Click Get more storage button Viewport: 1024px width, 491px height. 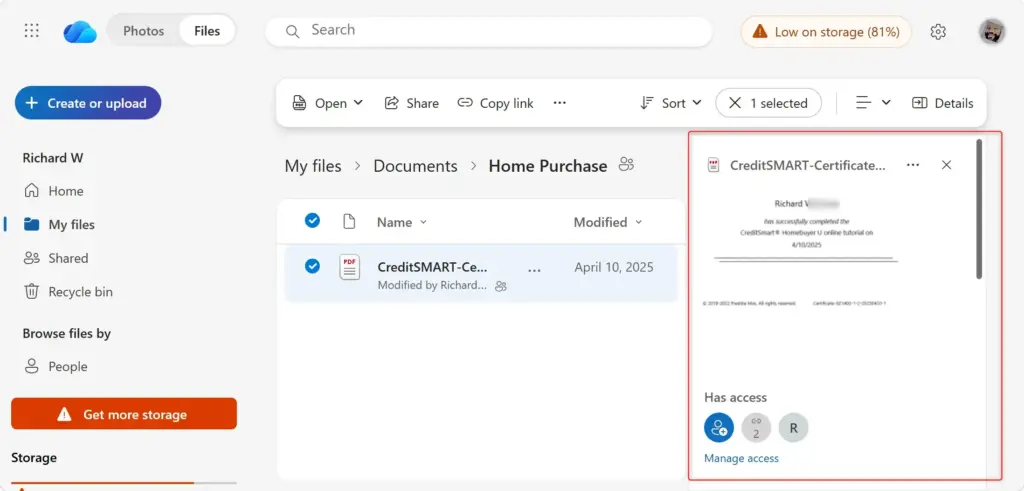click(124, 414)
